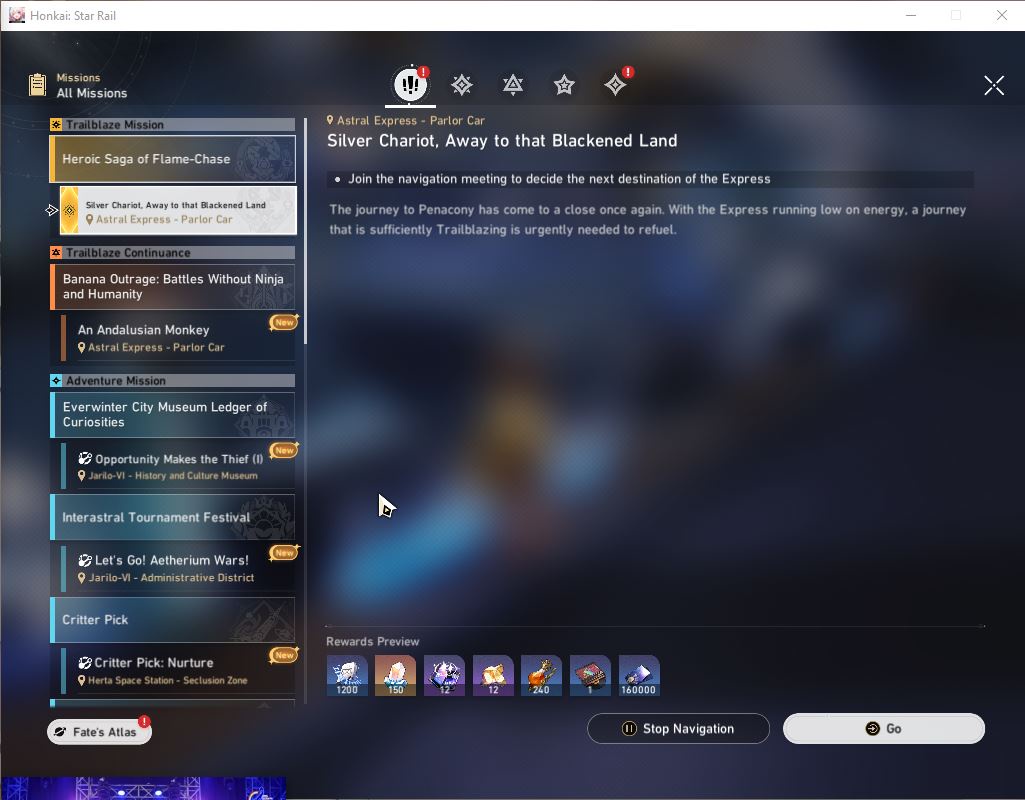Click the mission list scrollbar
This screenshot has width=1025, height=800.
(x=305, y=231)
